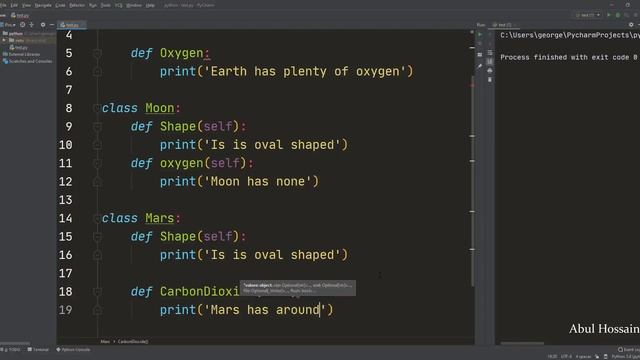Open the Tools menu
Image resolution: width=640 pixels, height=360 pixels.
coord(105,5)
